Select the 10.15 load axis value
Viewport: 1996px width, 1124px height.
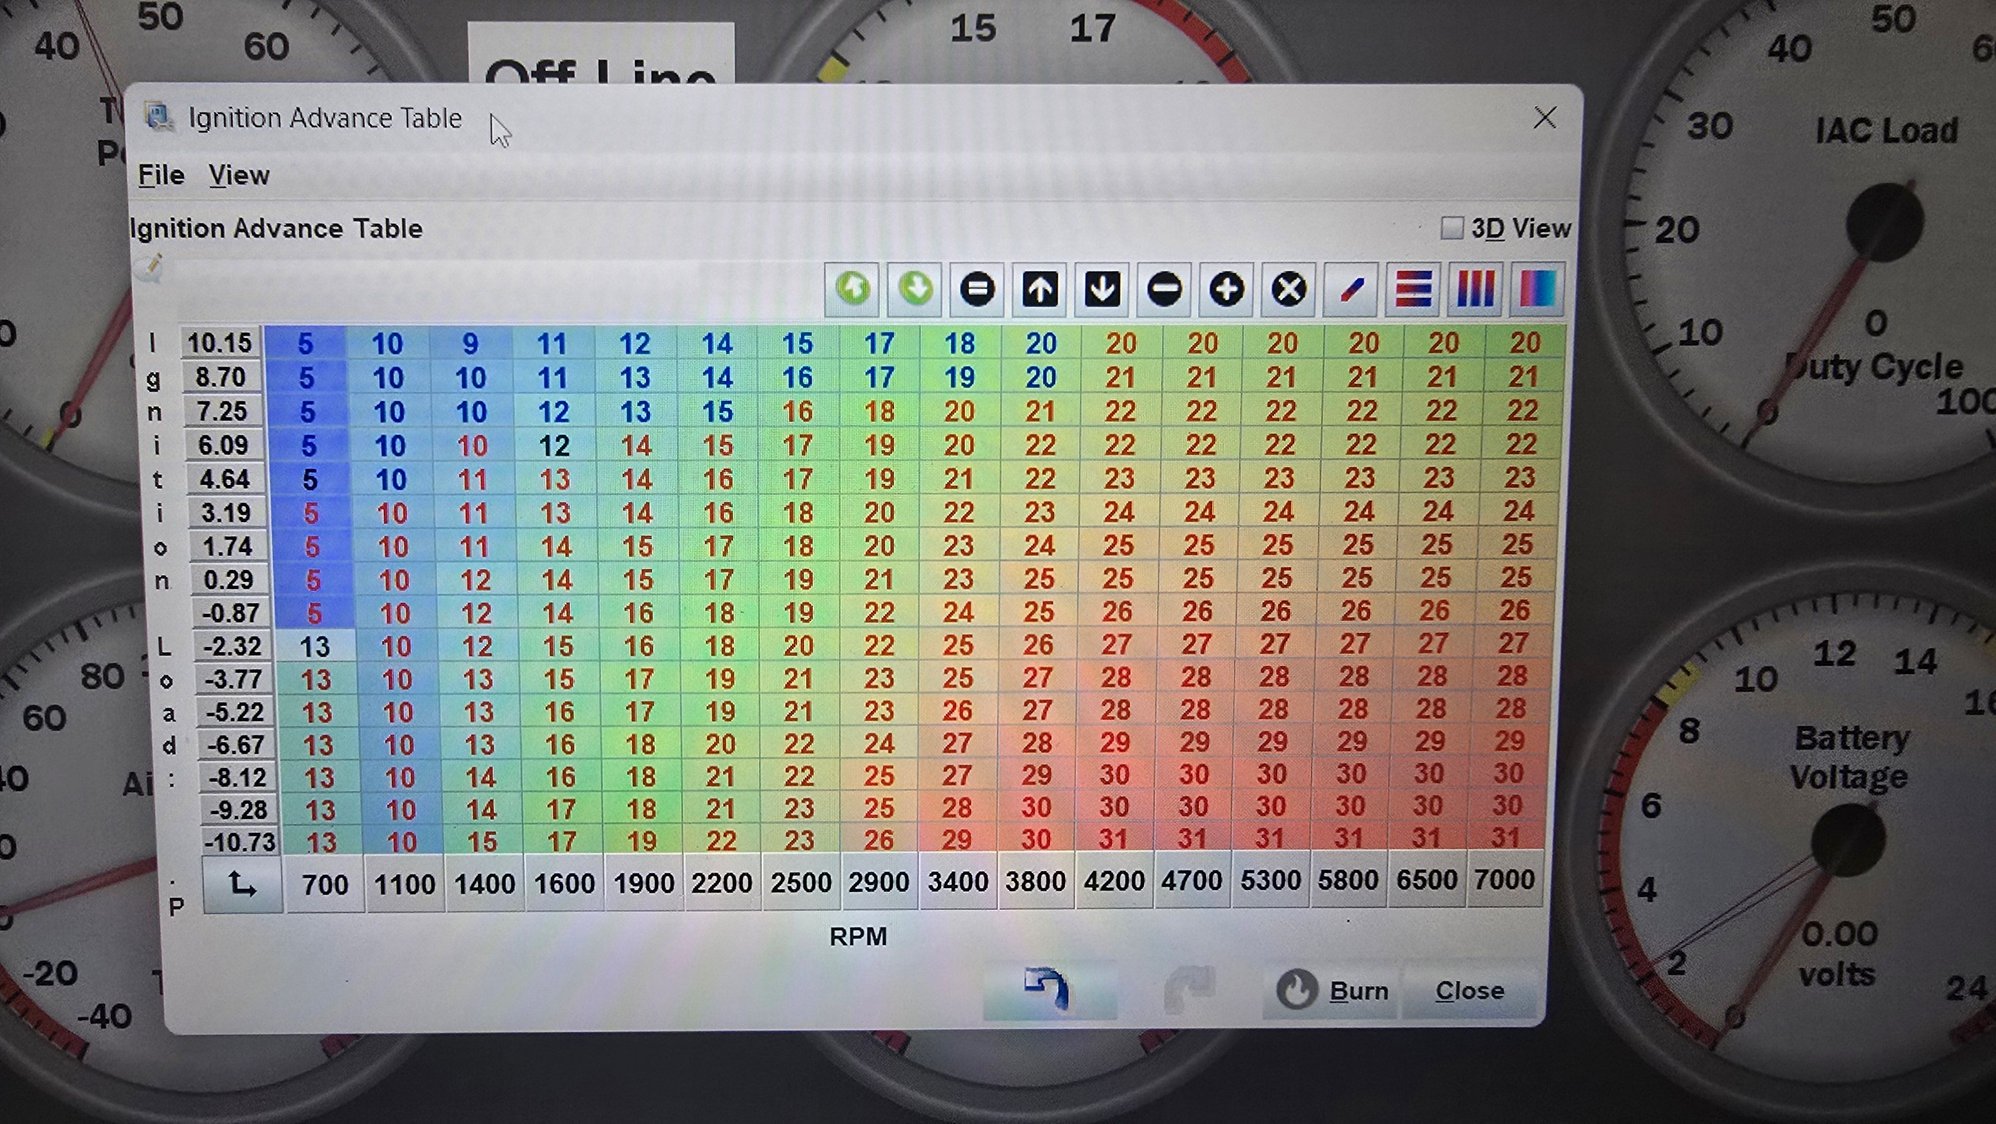point(220,343)
